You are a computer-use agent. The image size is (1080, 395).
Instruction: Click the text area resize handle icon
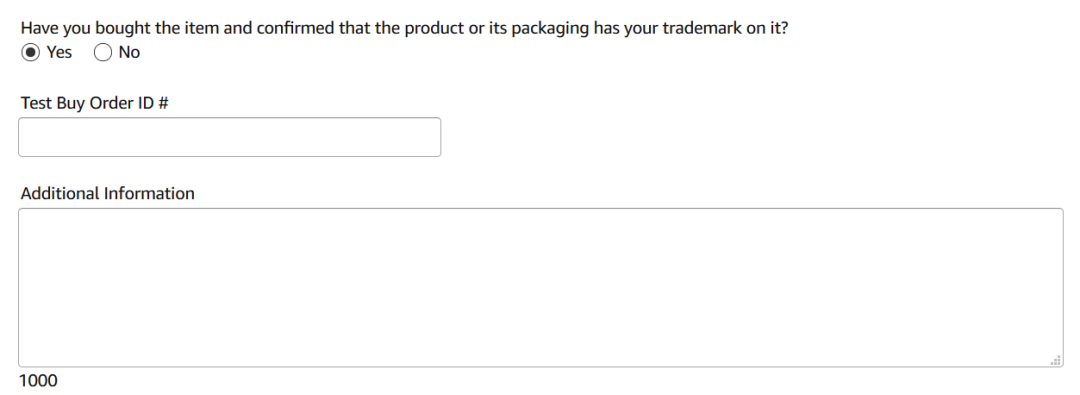[1056, 360]
